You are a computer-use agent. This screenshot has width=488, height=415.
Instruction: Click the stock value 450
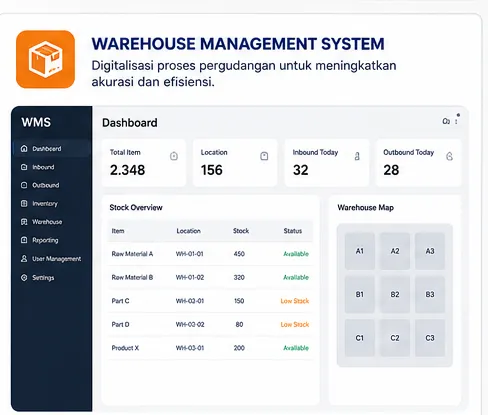239,254
